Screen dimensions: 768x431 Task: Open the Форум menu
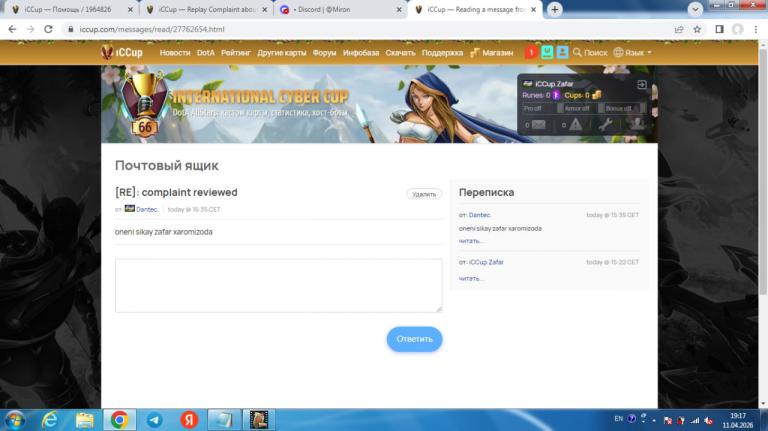[x=324, y=52]
